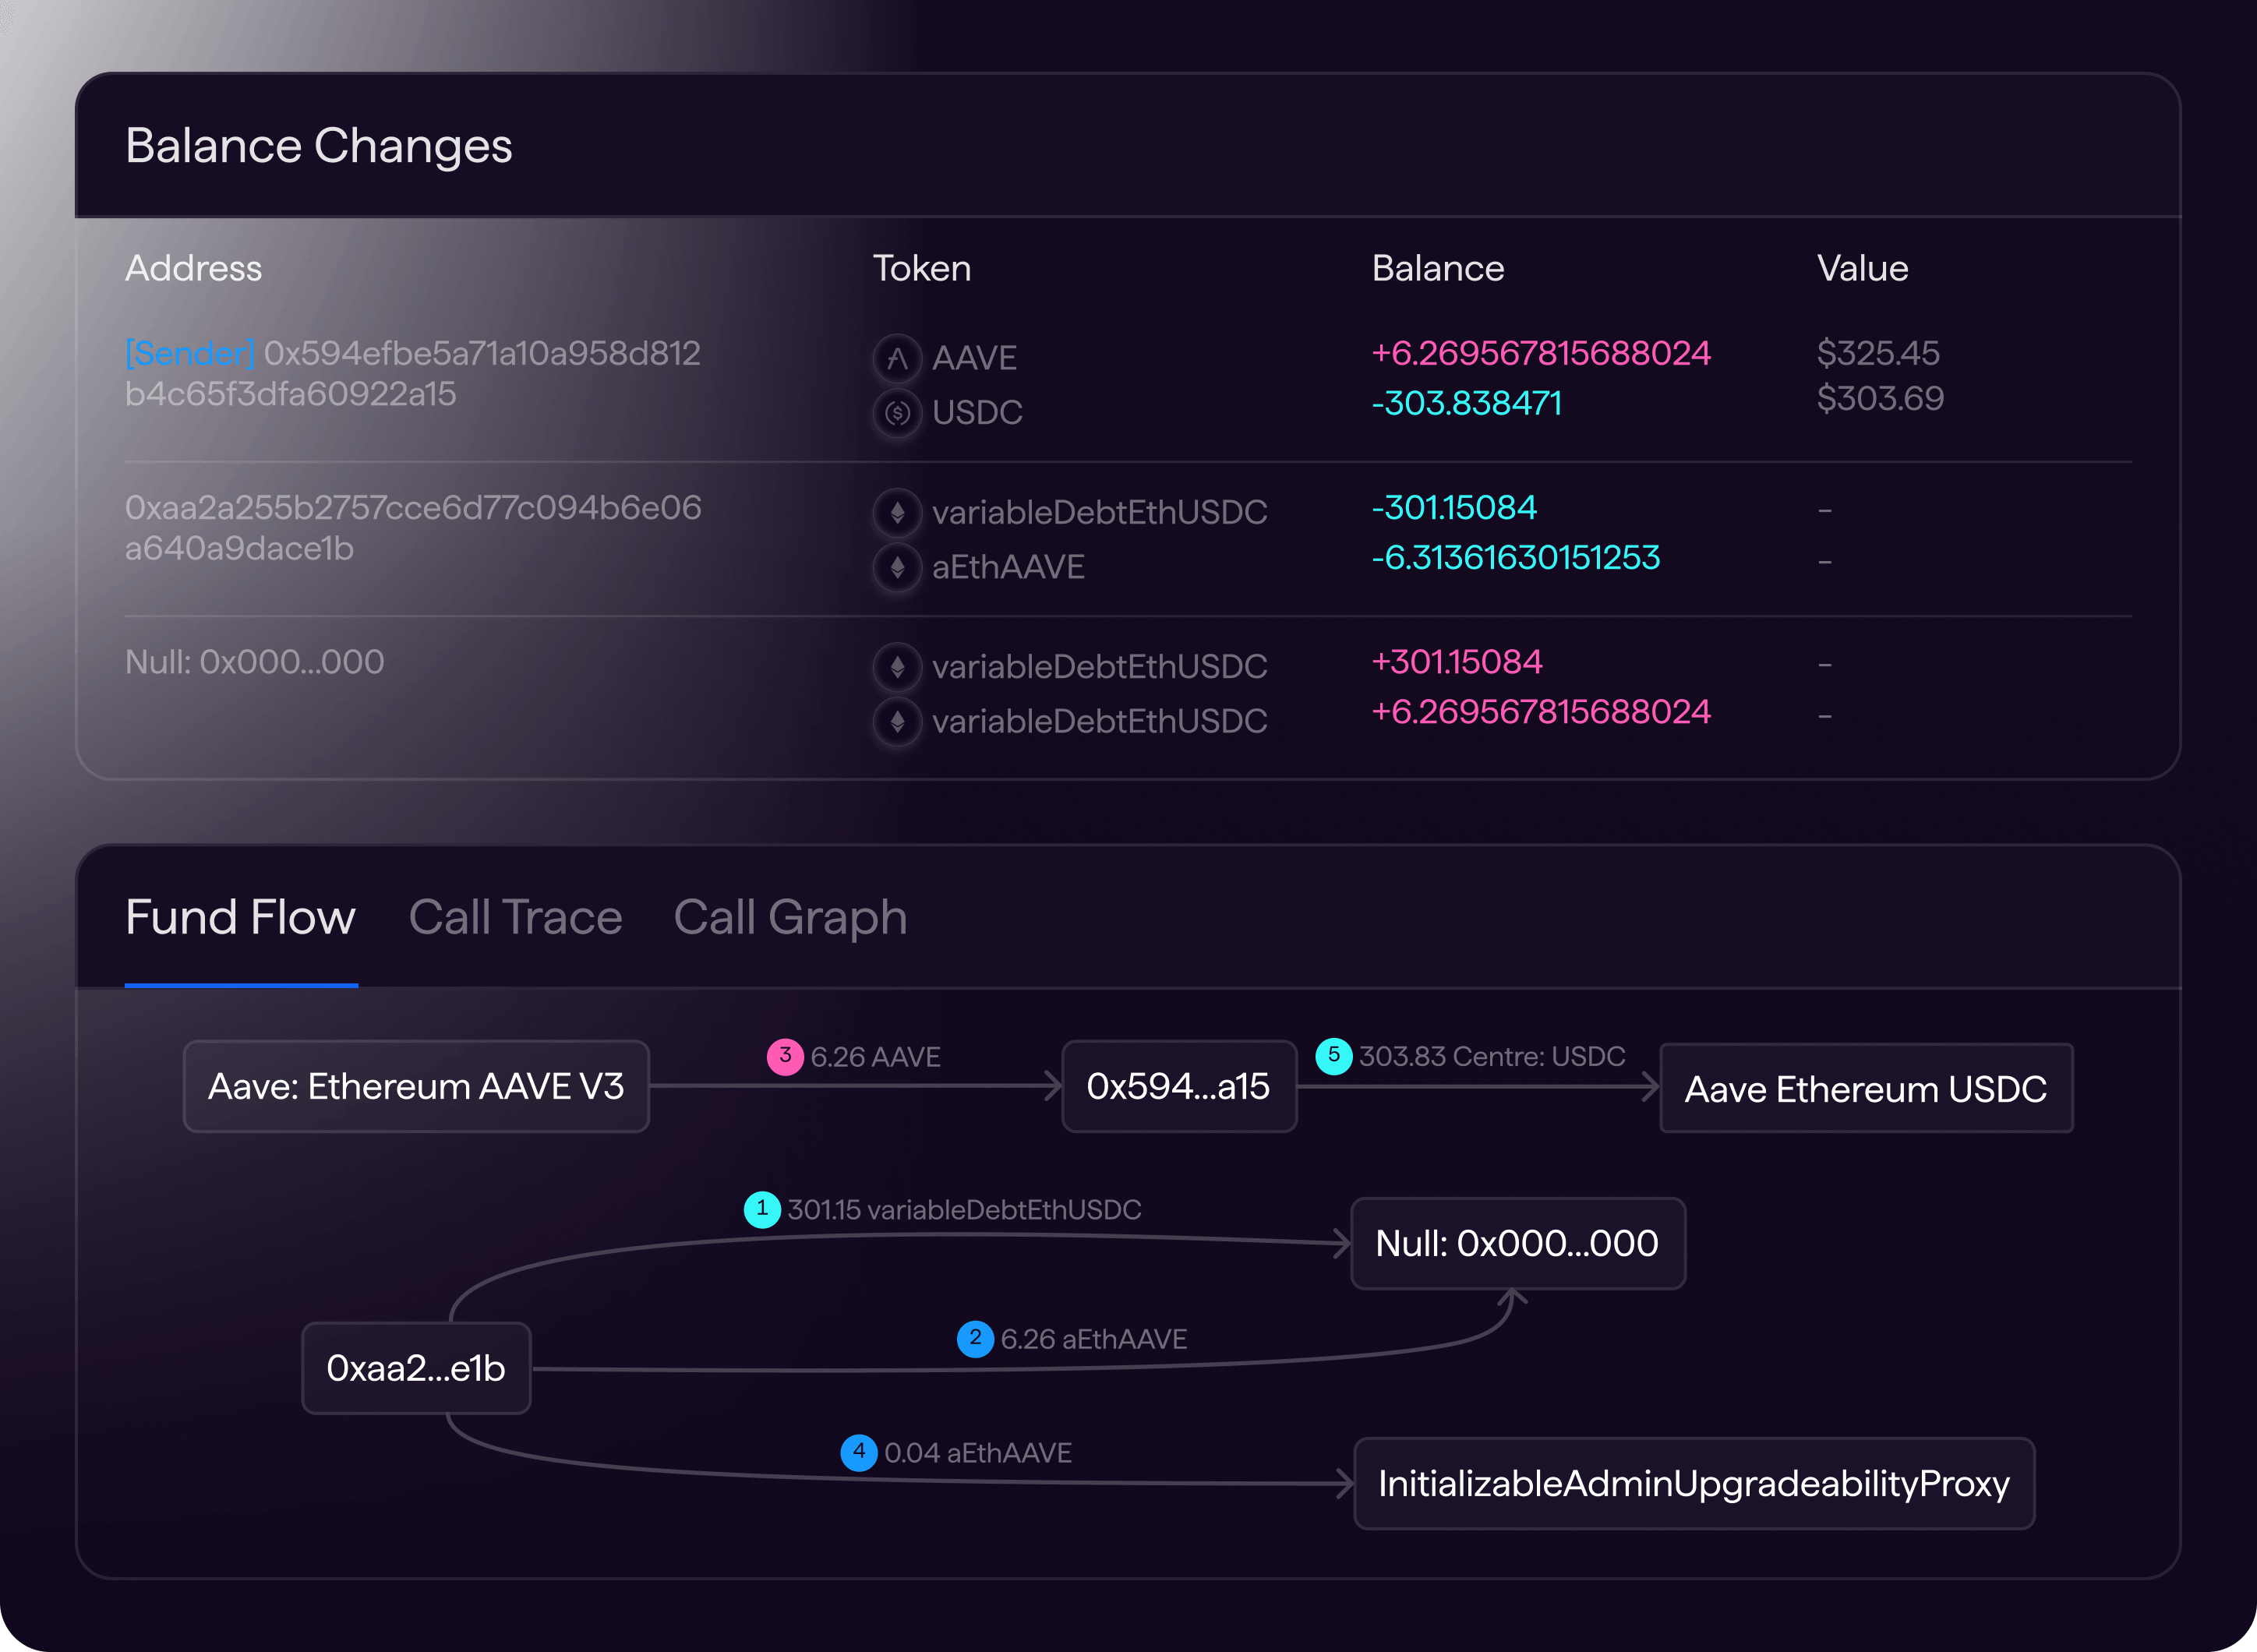Open the Call Graph tab
2257x1652 pixels.
pos(790,919)
